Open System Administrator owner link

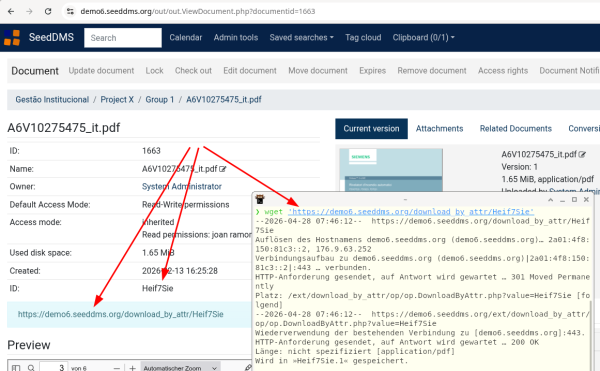click(x=182, y=187)
